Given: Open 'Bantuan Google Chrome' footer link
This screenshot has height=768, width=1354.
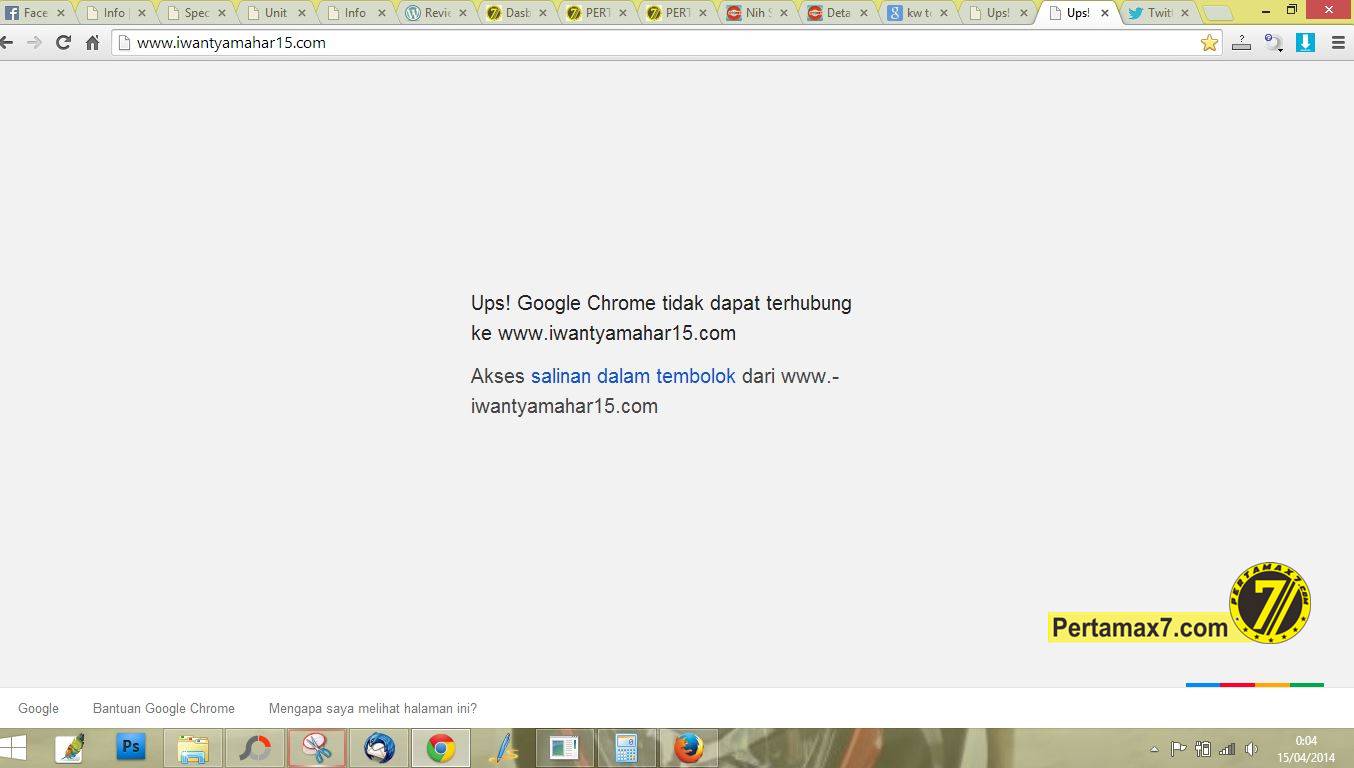Looking at the screenshot, I should click(164, 708).
